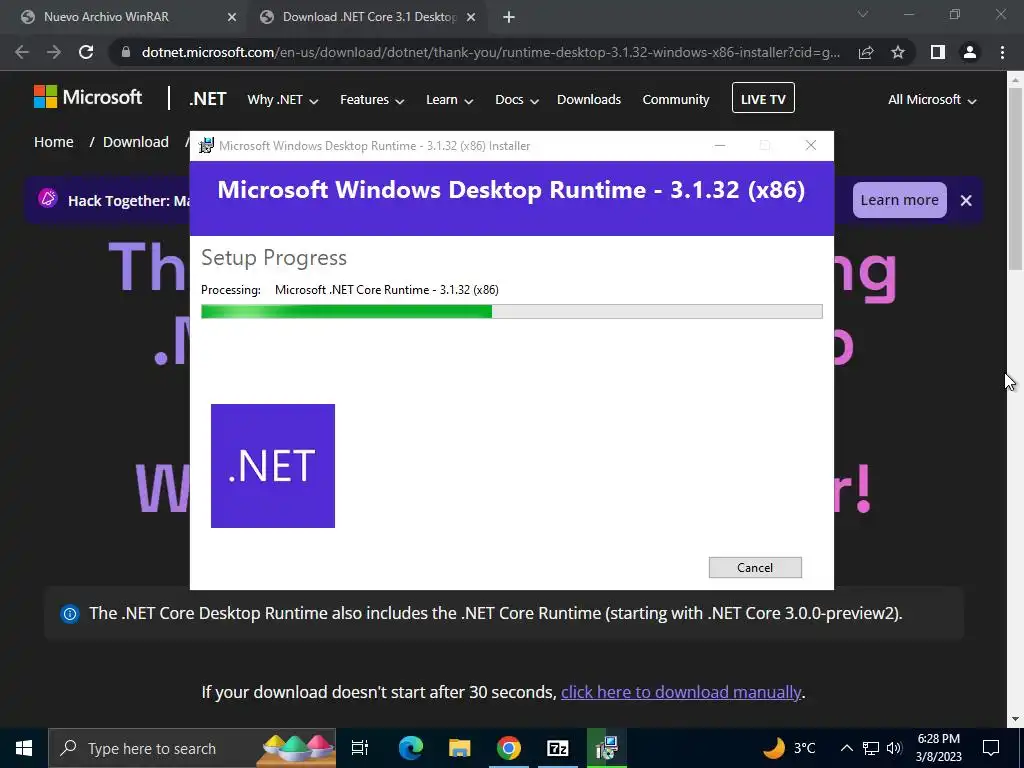Click the Microsoft logo

(x=88, y=97)
